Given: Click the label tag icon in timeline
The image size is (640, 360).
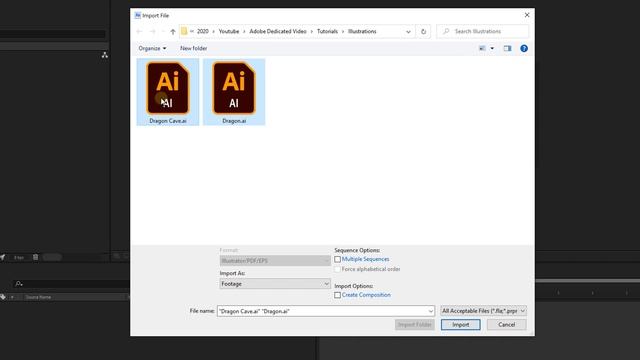Looking at the screenshot, I should [x=3, y=297].
